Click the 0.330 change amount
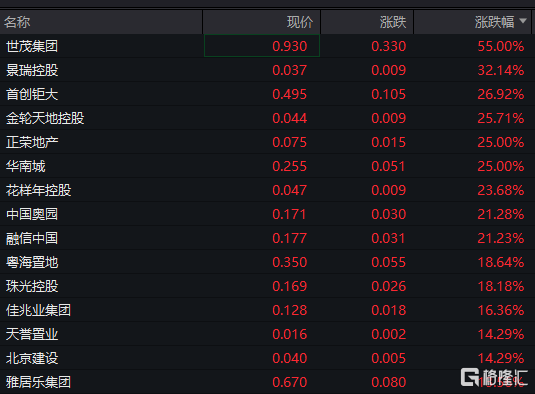 pos(389,46)
